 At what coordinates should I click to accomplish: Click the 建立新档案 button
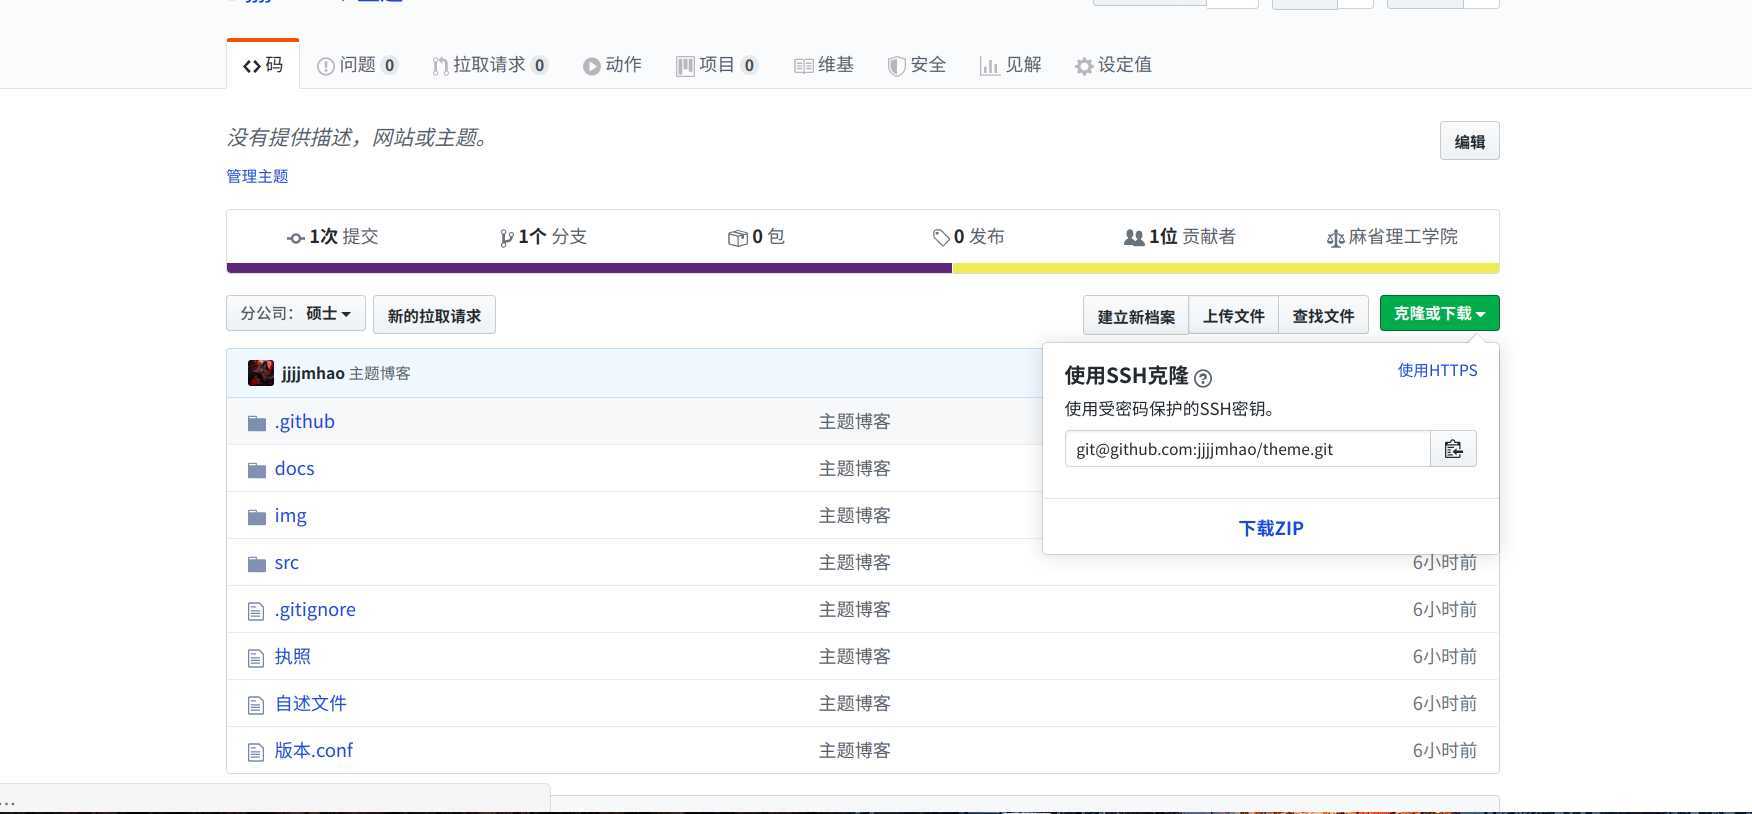(x=1136, y=315)
